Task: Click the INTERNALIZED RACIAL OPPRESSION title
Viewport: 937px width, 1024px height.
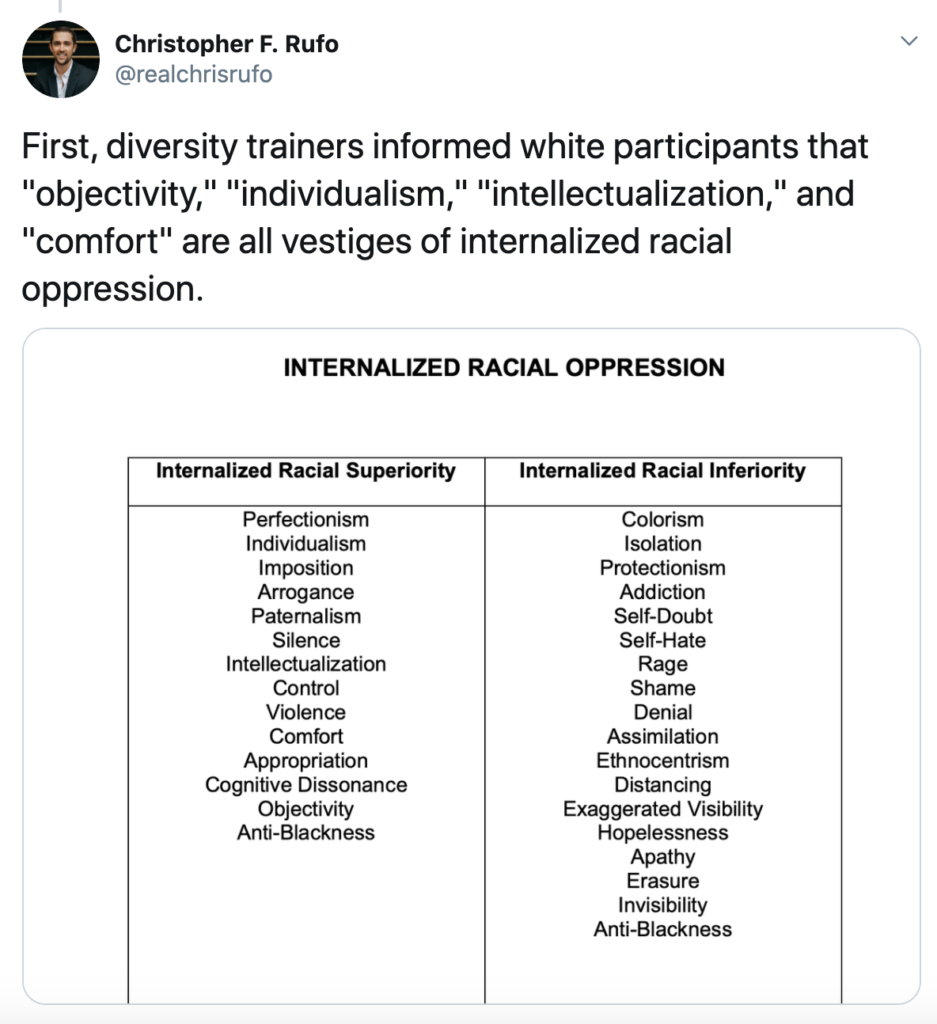Action: point(504,368)
